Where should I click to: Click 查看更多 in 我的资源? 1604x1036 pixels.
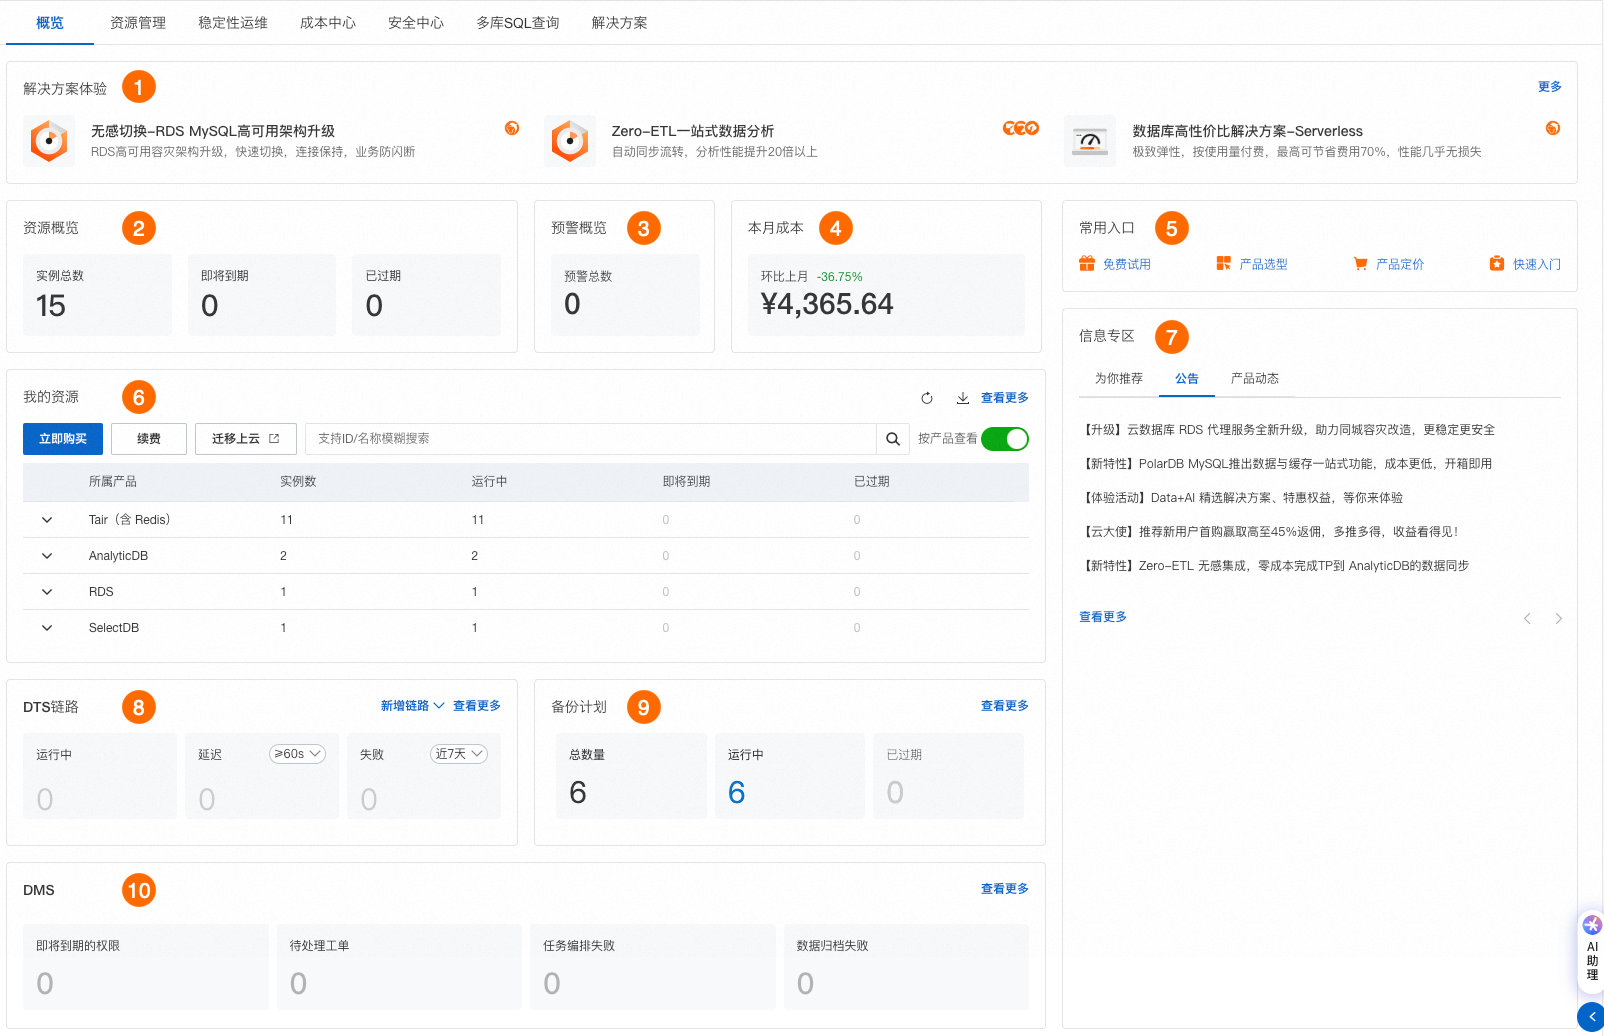point(1005,398)
